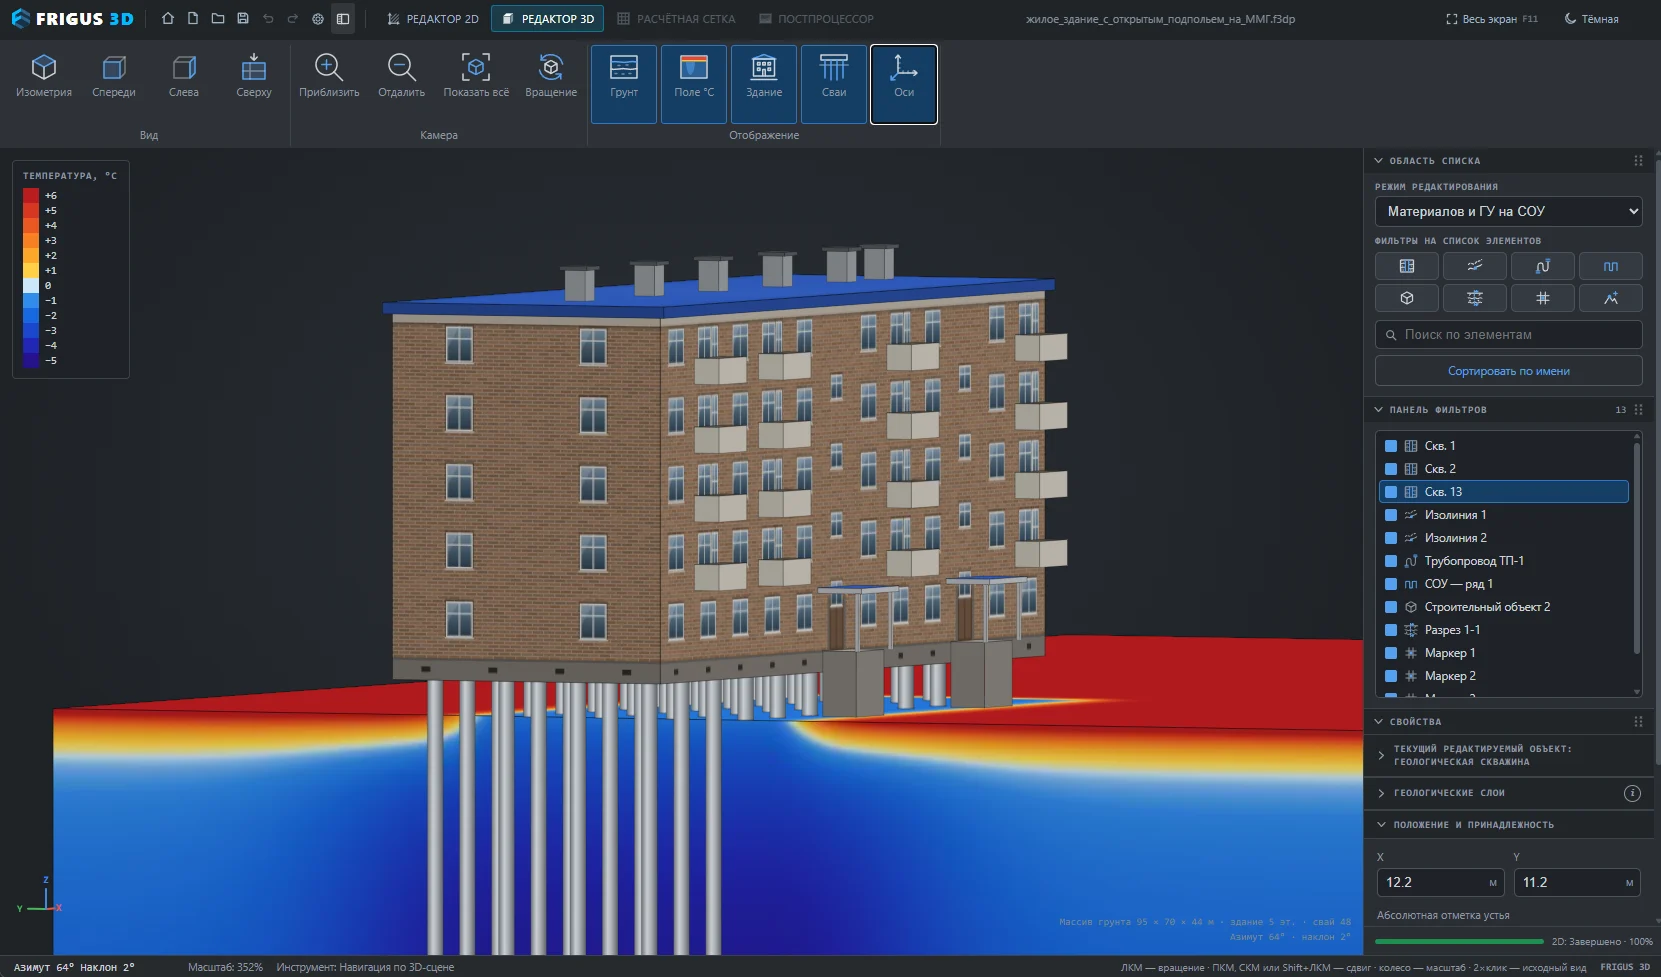Filter the list by building object cube icon
The image size is (1661, 977).
(1407, 298)
